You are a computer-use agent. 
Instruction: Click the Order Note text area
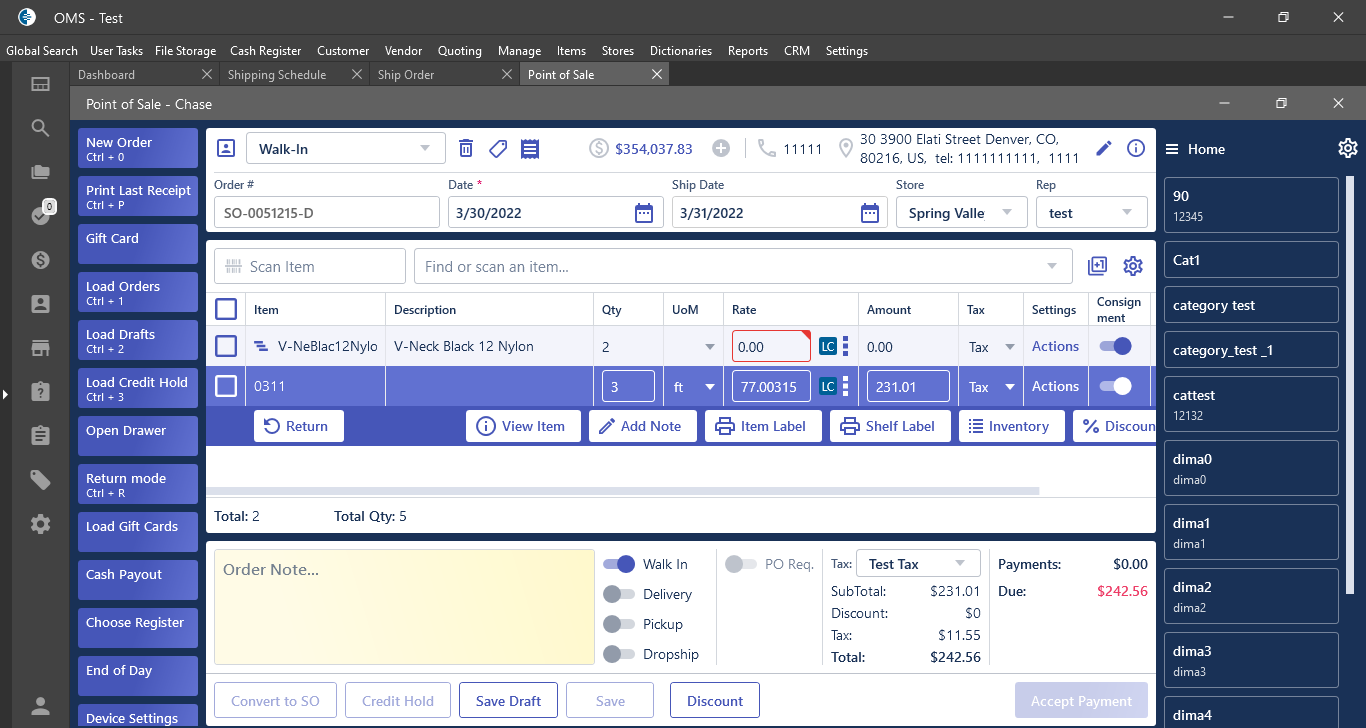(400, 607)
